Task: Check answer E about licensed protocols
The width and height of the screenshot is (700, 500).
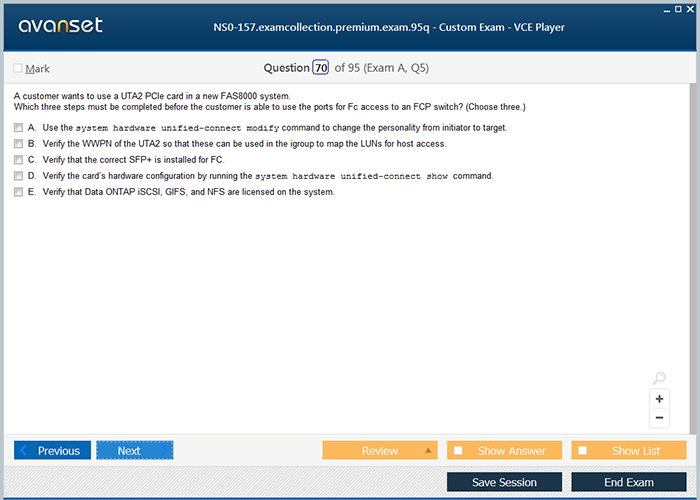Action: pos(18,192)
